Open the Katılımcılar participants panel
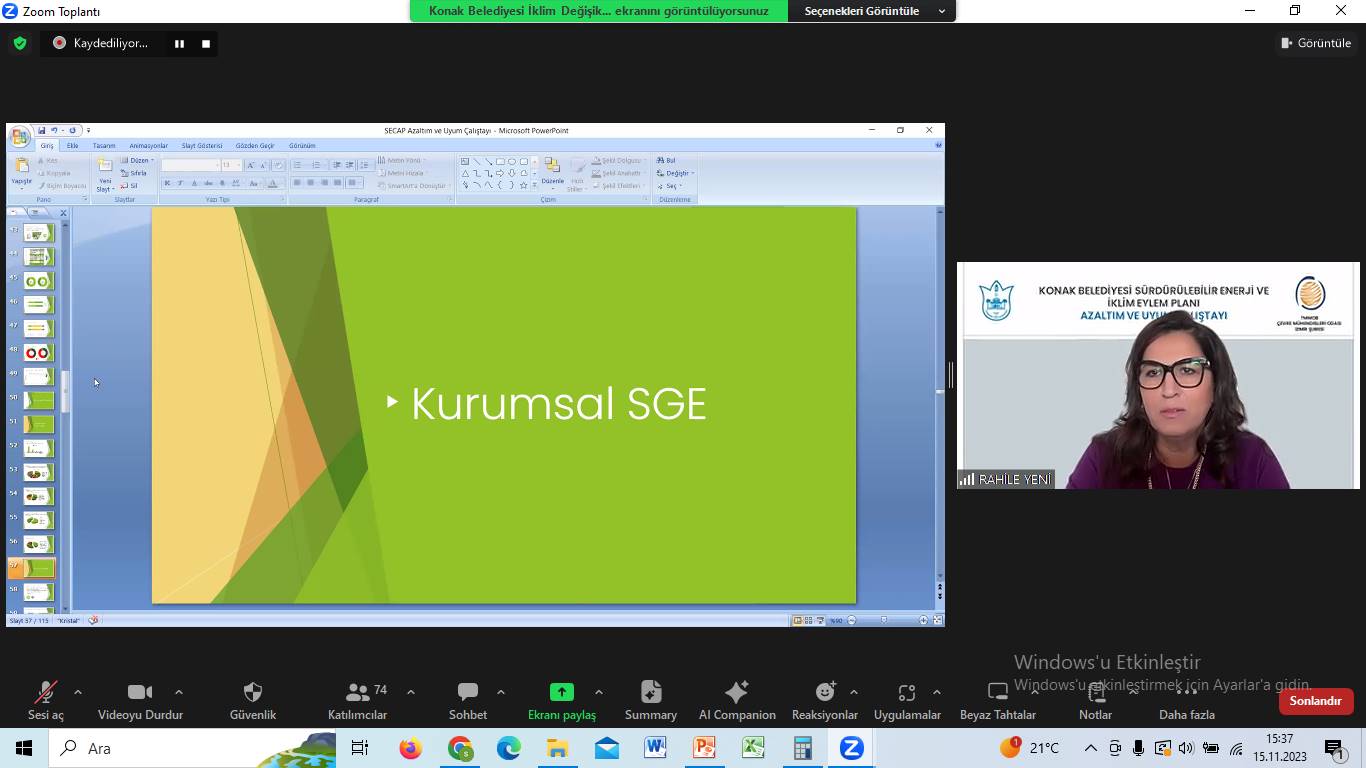The height and width of the screenshot is (768, 1366). point(357,693)
